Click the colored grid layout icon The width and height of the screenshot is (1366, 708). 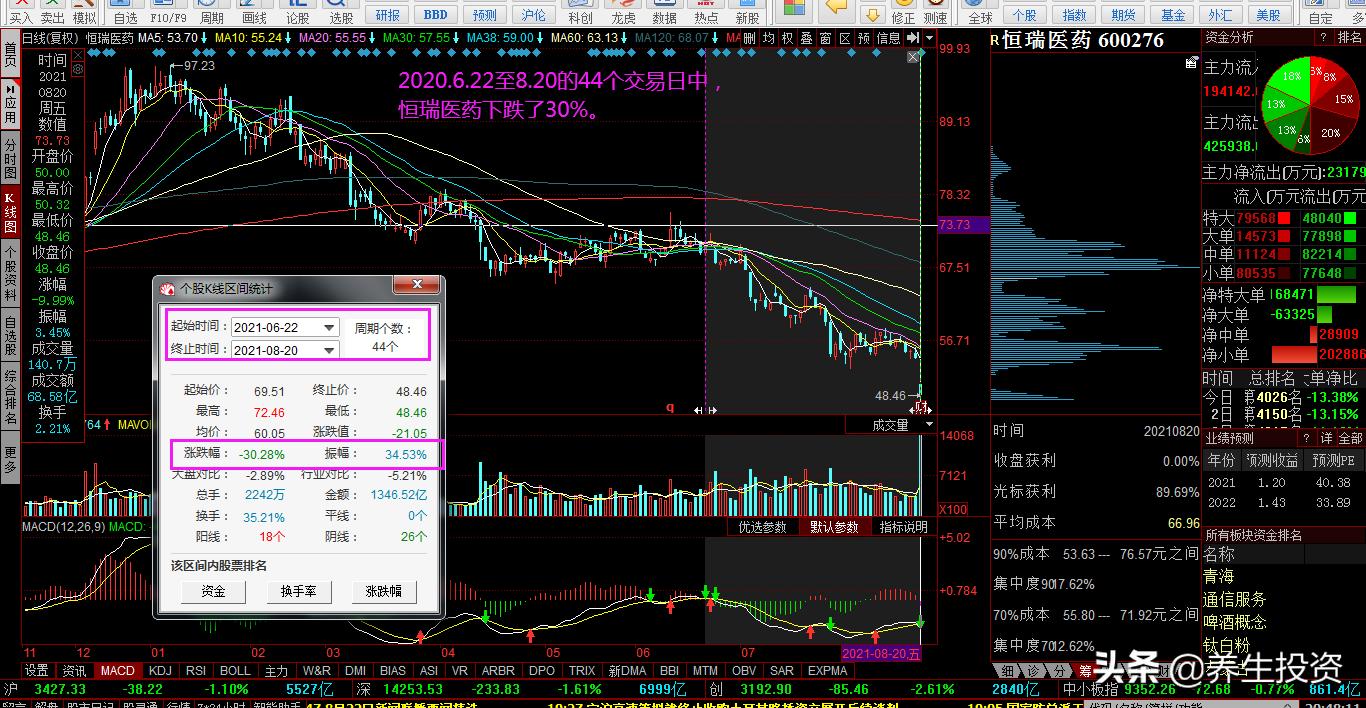tap(794, 8)
